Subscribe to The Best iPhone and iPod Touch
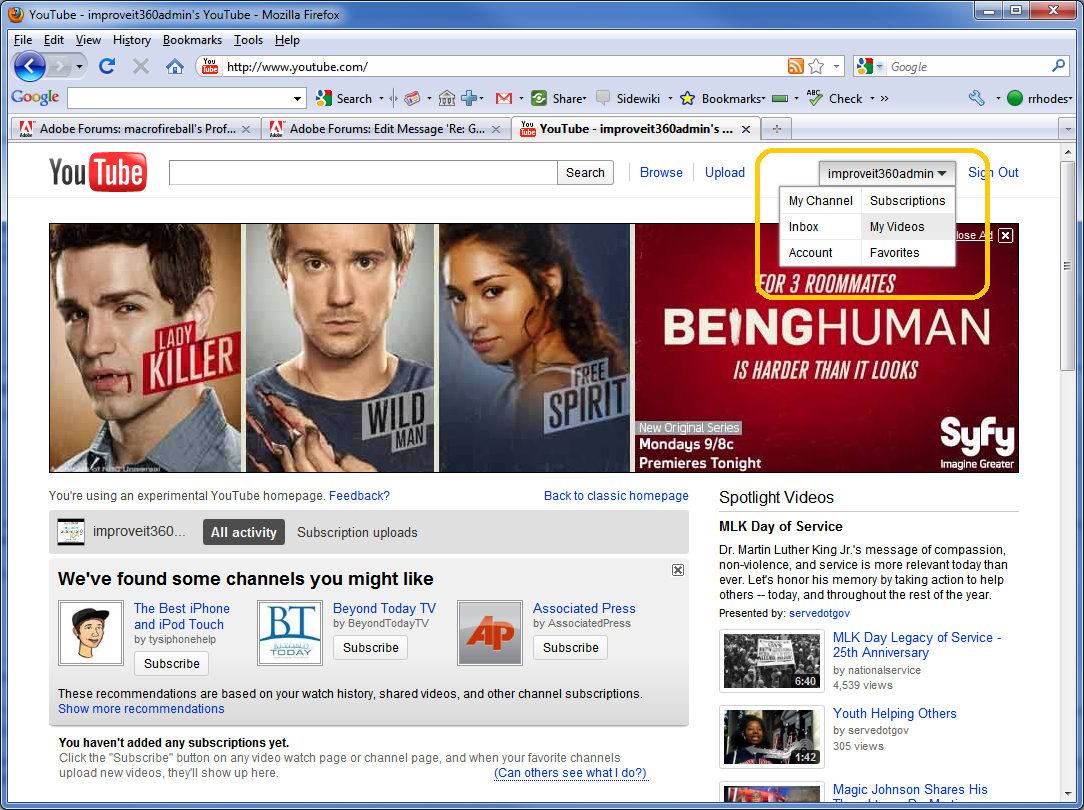This screenshot has width=1084, height=810. pos(171,663)
